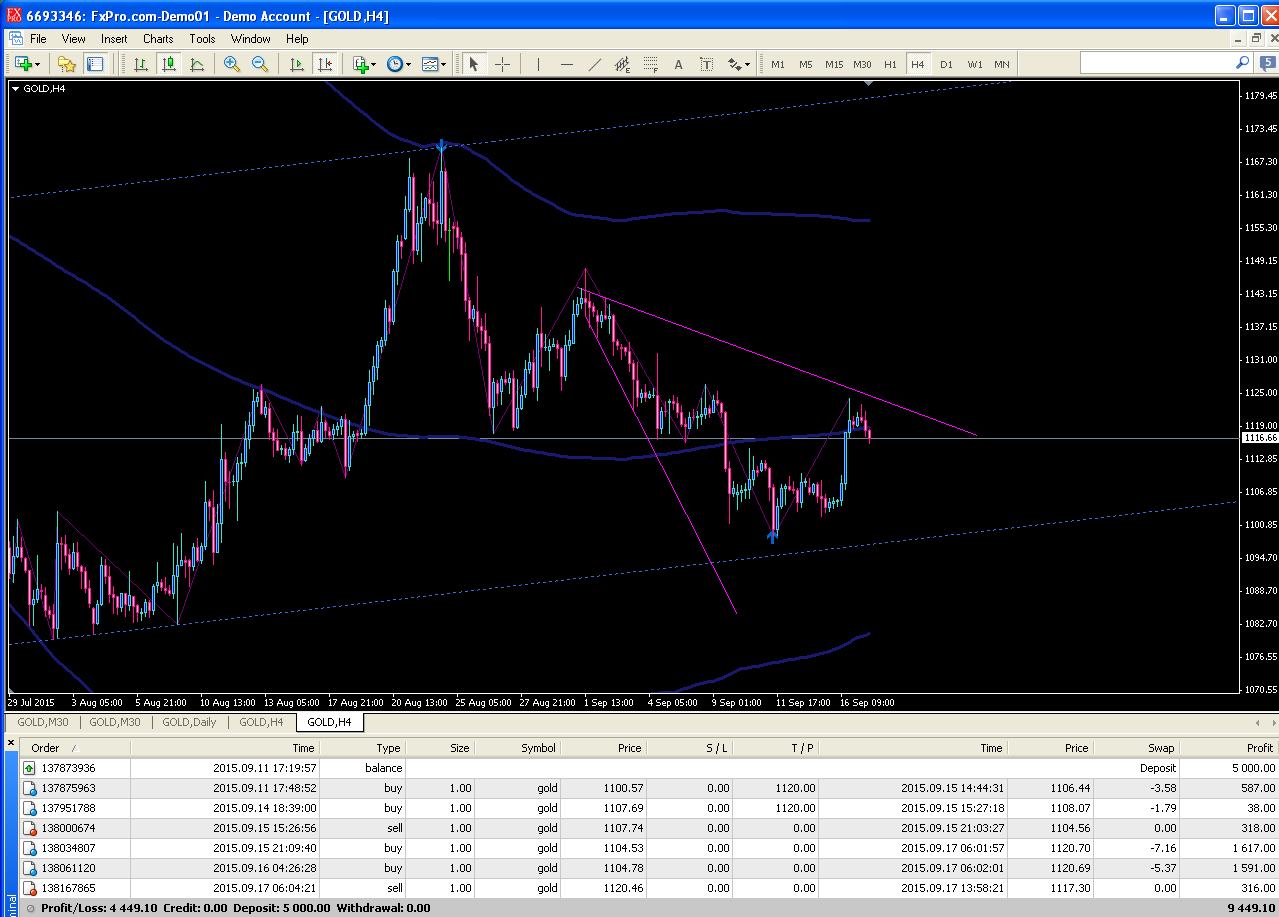Toggle the Market Watch / Navigator panel icon
Screen dimensions: 1279x917
95,64
